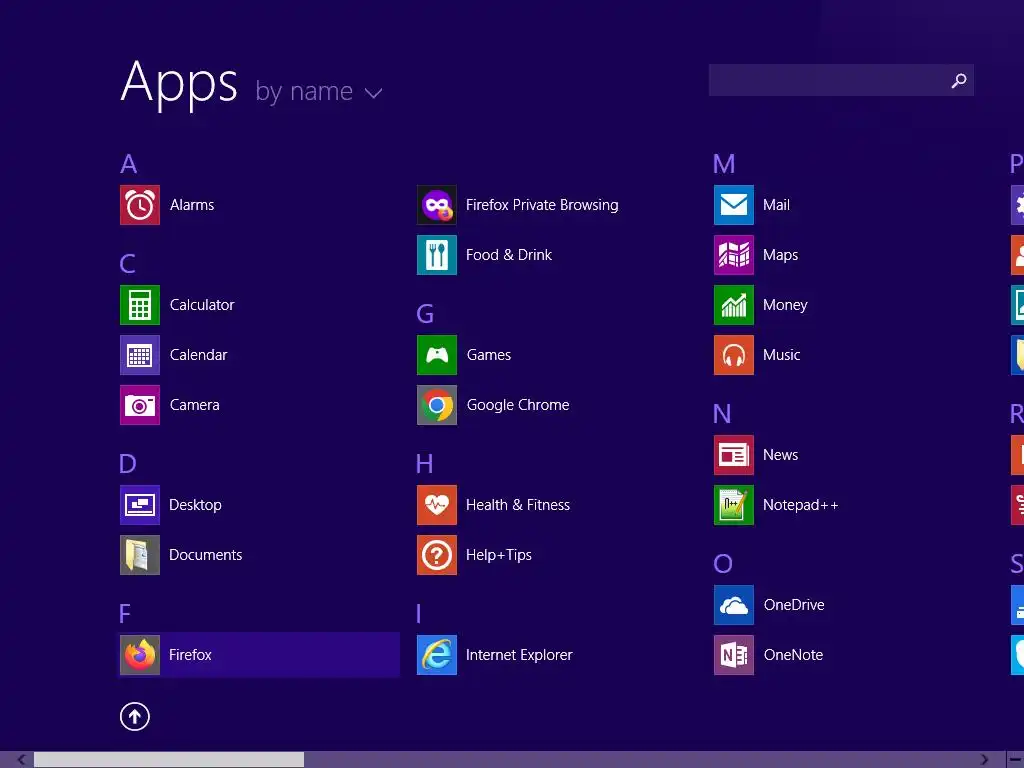The image size is (1024, 768).
Task: Open the Money chart icon
Action: pyautogui.click(x=734, y=305)
